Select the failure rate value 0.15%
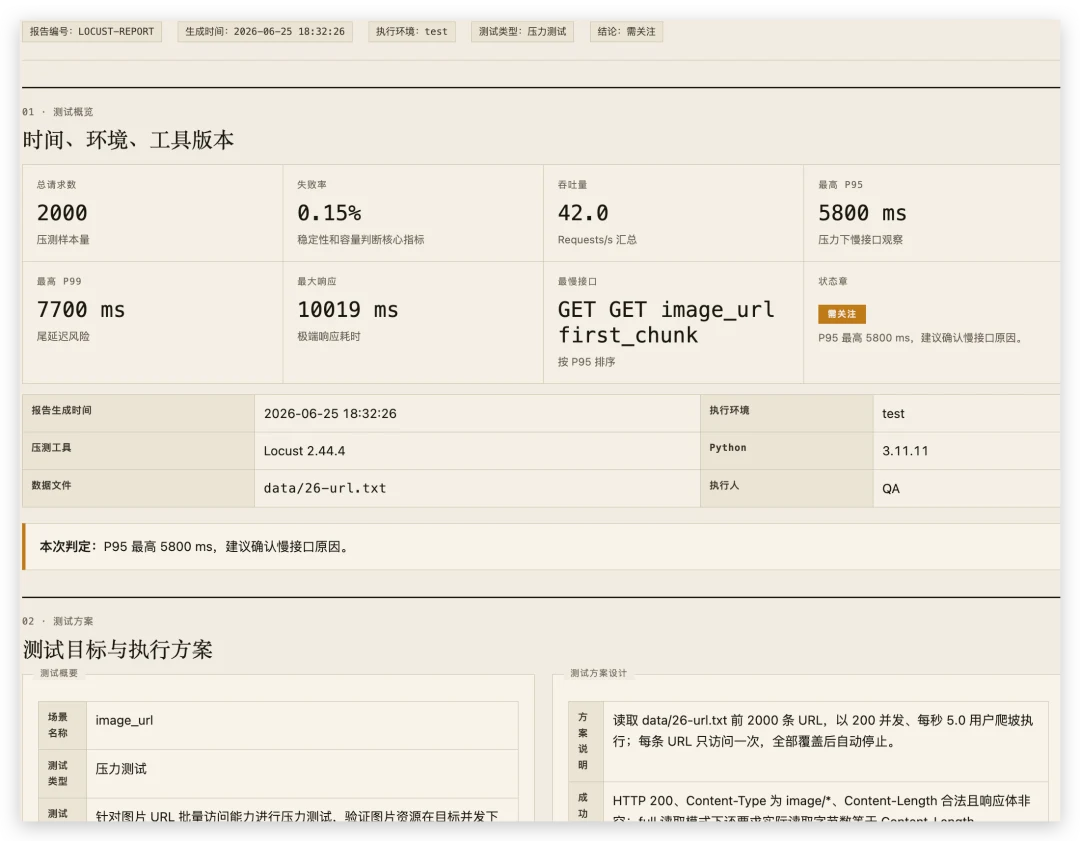Image resolution: width=1080 pixels, height=841 pixels. click(329, 213)
